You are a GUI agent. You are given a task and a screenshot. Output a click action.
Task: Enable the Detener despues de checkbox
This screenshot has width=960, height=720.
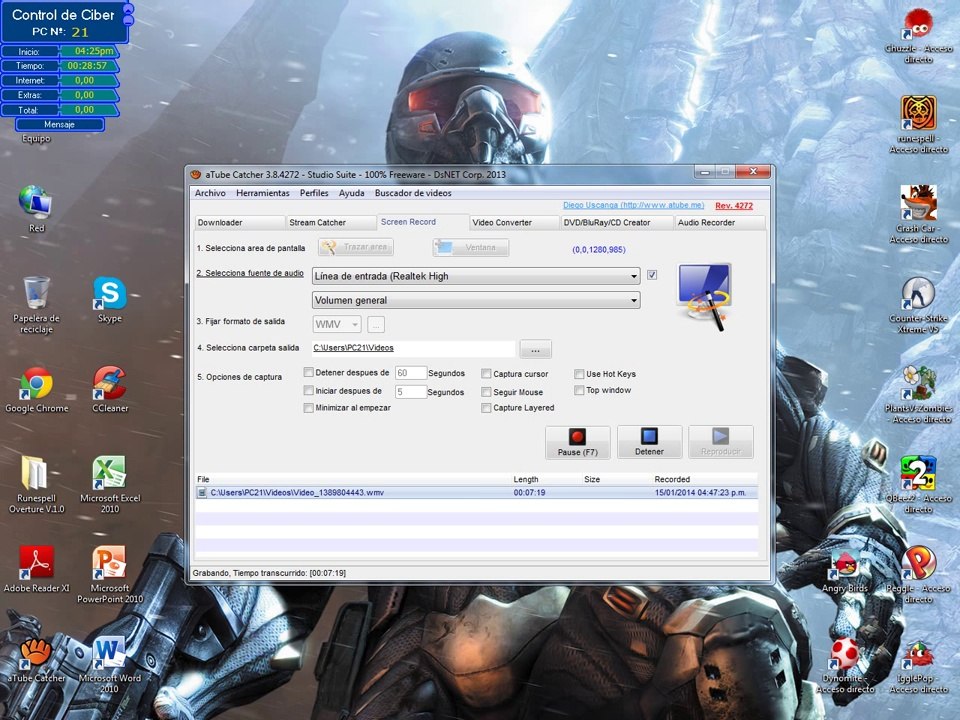[x=309, y=372]
